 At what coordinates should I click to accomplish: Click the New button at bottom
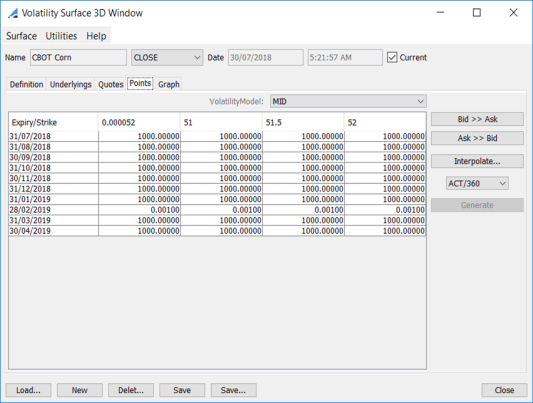pos(80,390)
